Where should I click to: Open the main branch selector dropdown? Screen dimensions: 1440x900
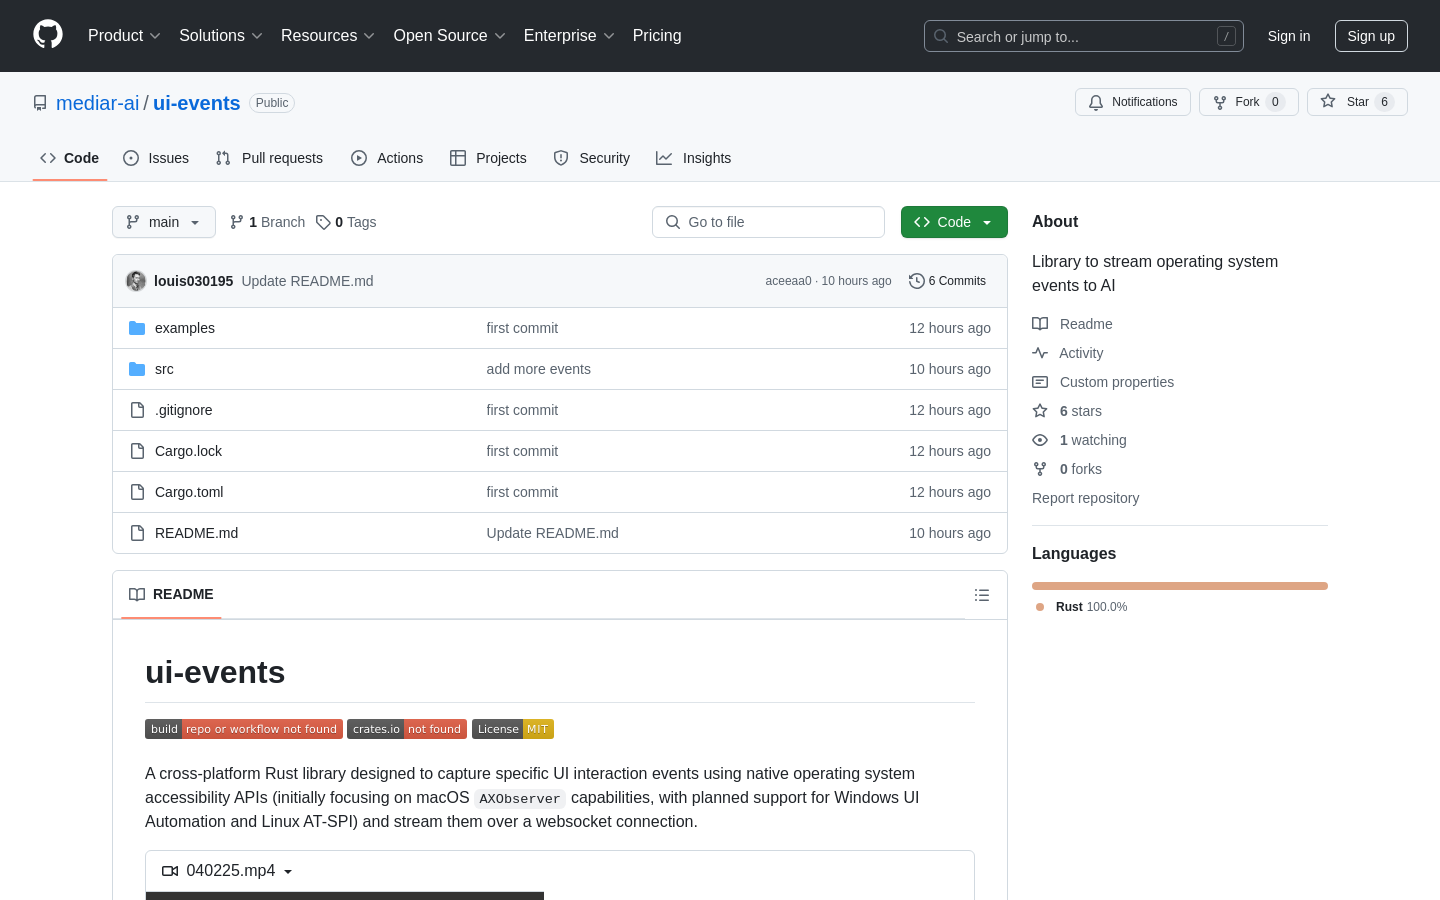pos(164,222)
